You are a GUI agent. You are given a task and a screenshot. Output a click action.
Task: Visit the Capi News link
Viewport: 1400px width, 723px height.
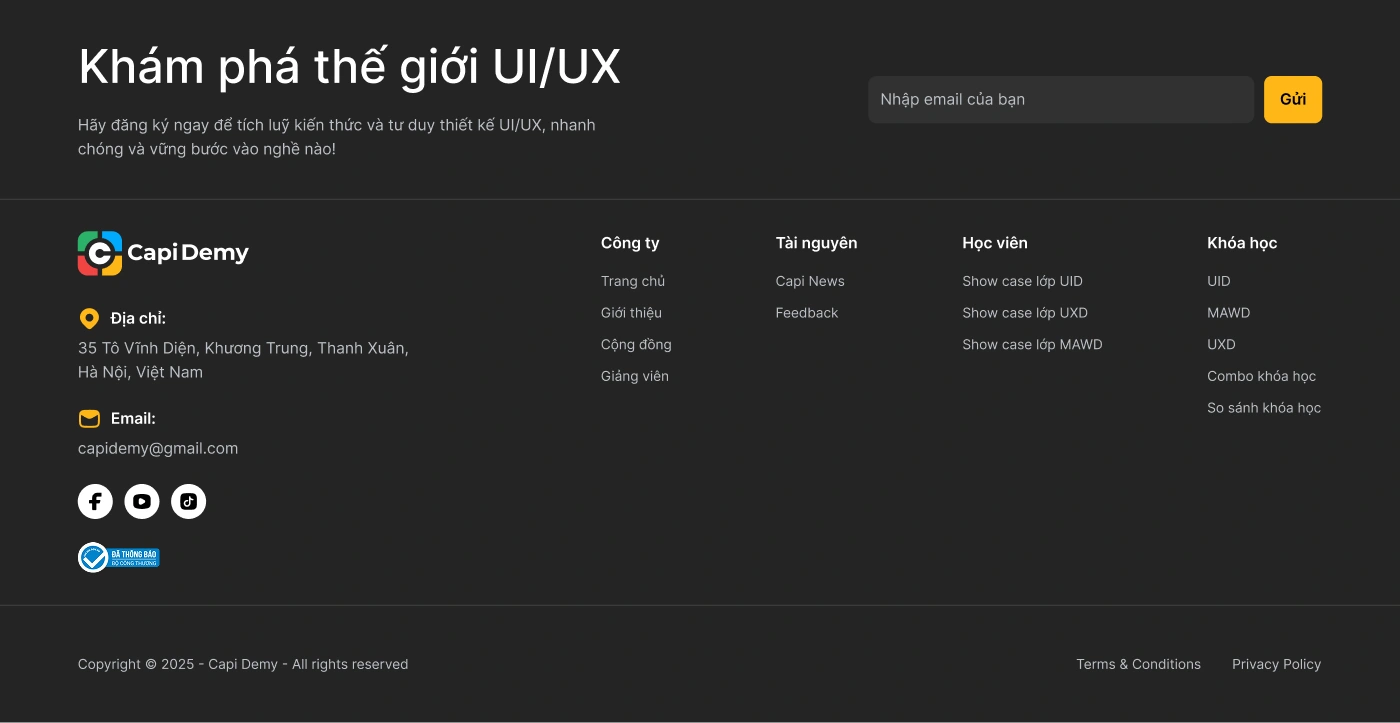(810, 281)
